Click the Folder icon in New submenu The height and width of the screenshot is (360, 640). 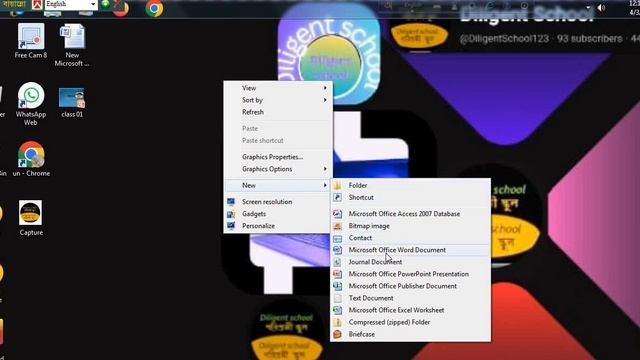tap(338, 185)
